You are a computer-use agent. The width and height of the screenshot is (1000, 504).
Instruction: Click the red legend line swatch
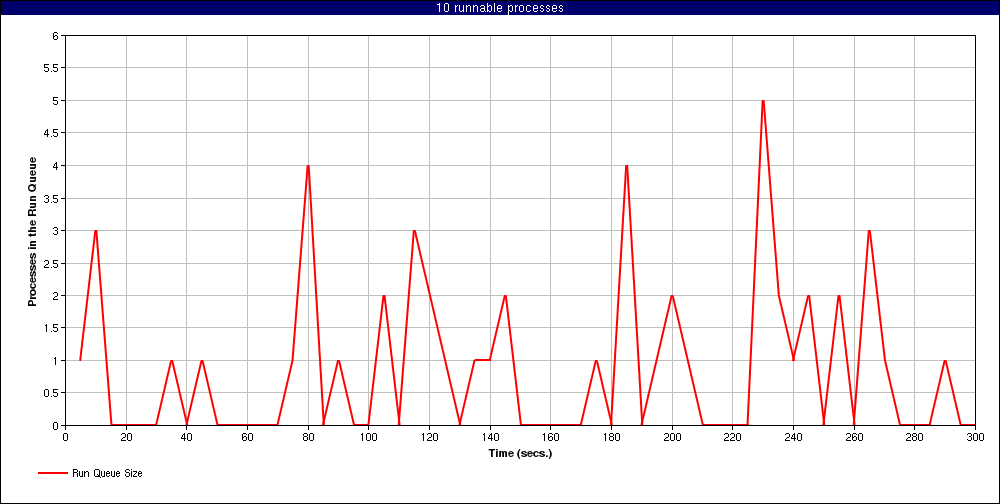[52, 473]
